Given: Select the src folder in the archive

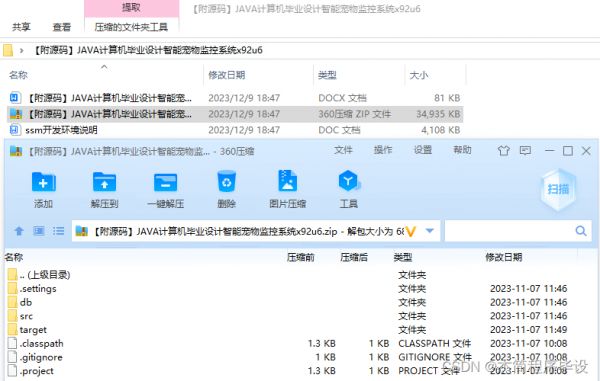Looking at the screenshot, I should pyautogui.click(x=26, y=316).
